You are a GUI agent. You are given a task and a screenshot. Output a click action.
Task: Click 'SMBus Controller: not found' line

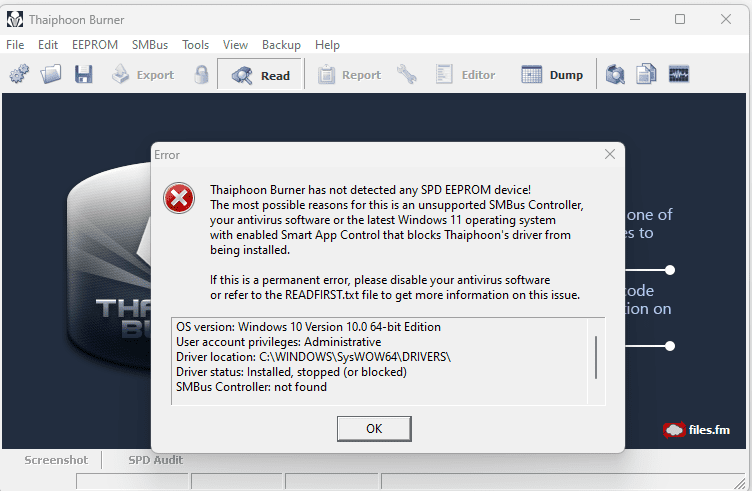click(x=251, y=387)
